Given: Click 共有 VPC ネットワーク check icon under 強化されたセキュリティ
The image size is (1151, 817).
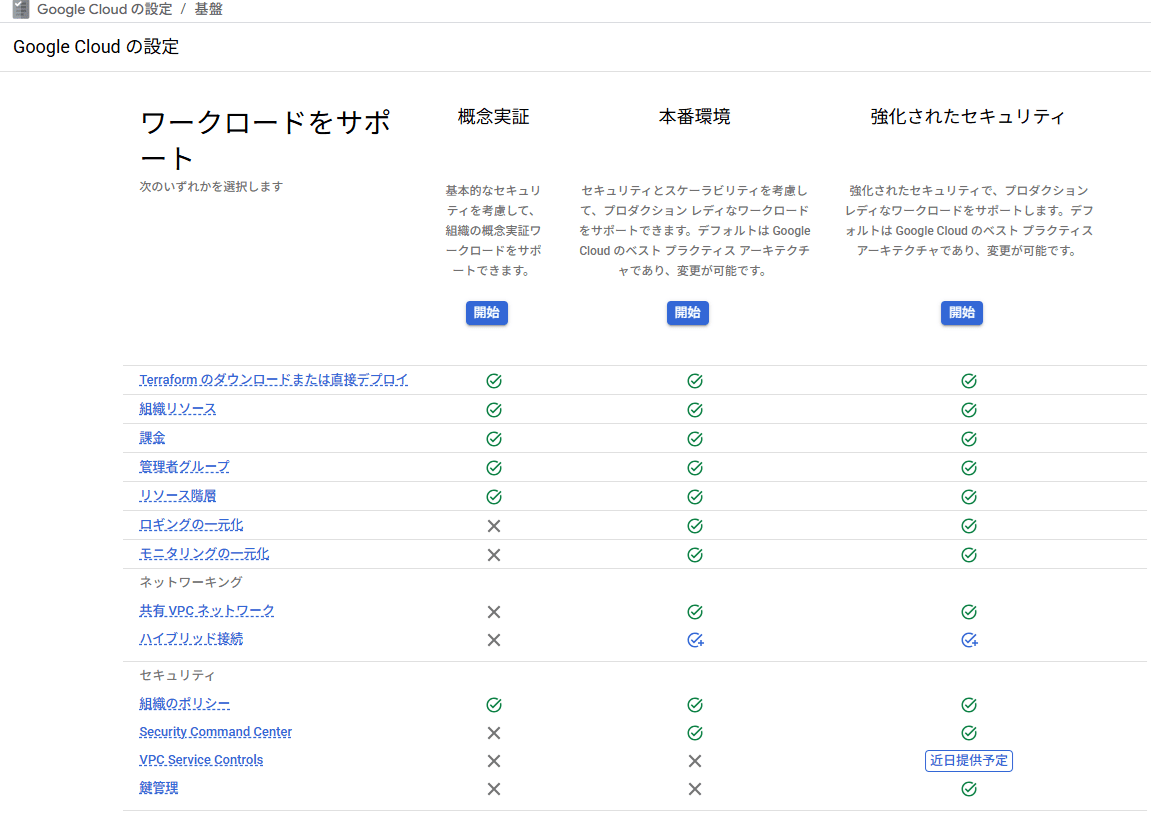Looking at the screenshot, I should coord(969,611).
